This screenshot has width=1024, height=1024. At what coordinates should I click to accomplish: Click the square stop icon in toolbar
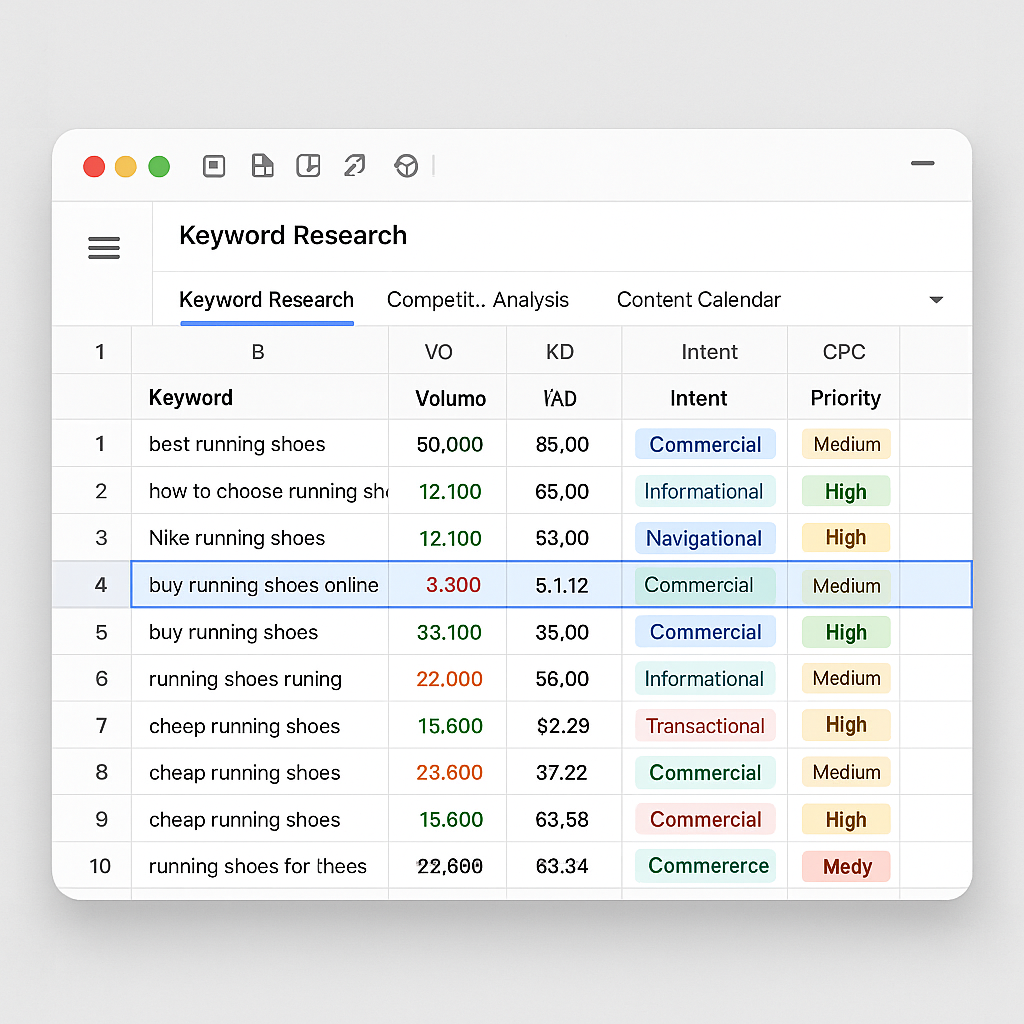click(214, 166)
